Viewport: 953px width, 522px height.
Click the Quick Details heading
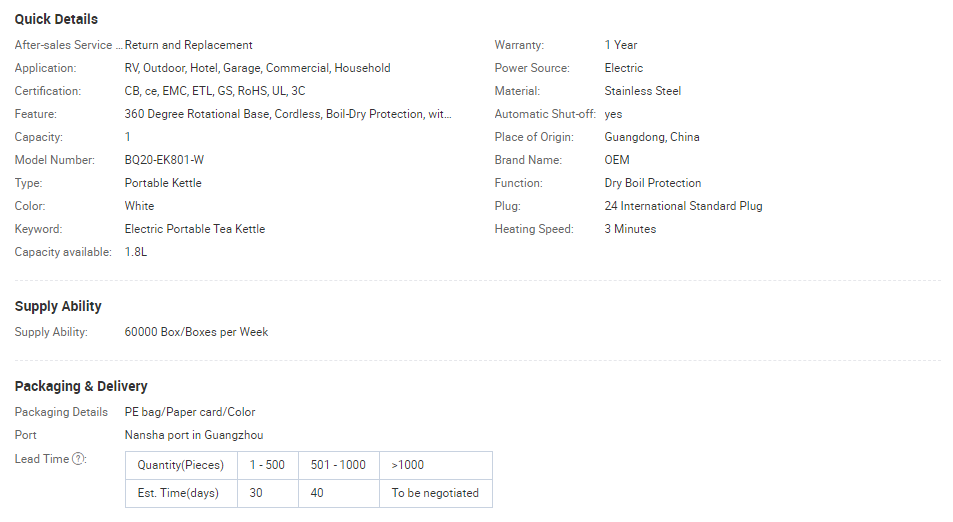[x=56, y=19]
